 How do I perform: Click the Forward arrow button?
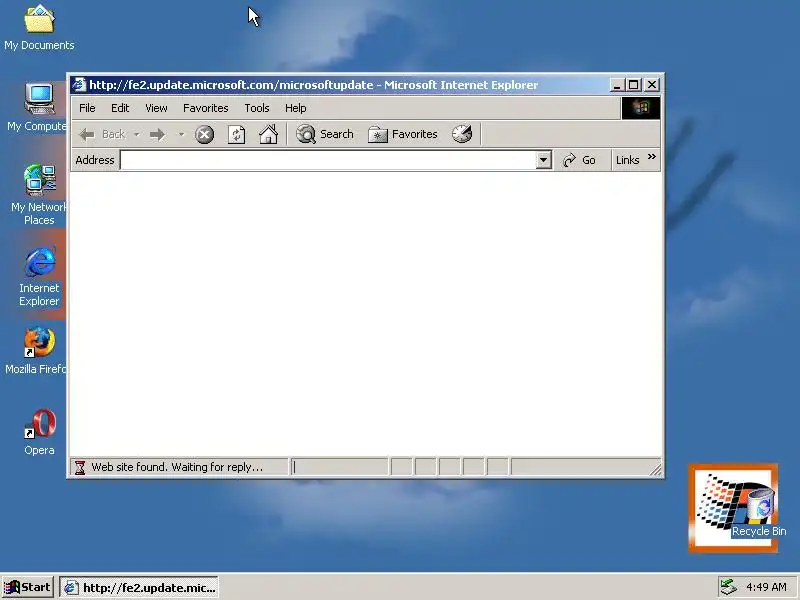click(x=158, y=134)
